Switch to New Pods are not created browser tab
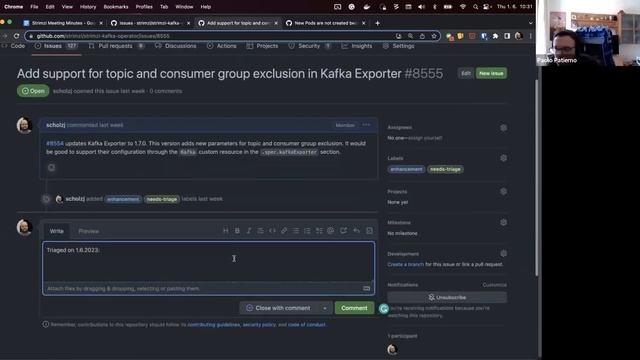 tap(326, 23)
